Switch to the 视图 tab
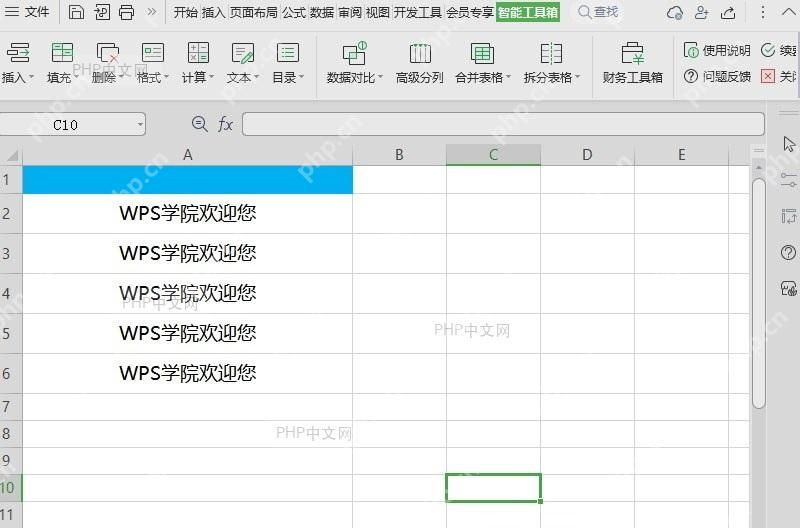800x528 pixels. tap(378, 12)
